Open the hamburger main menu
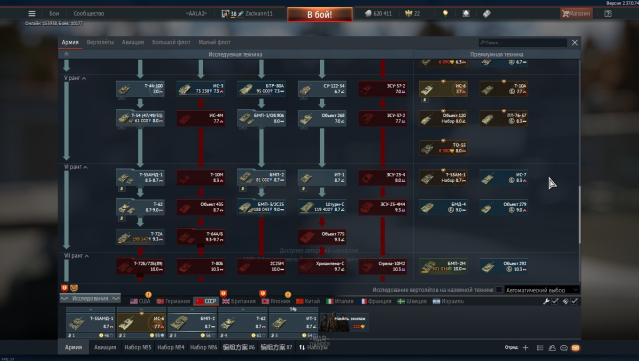 pyautogui.click(x=31, y=13)
